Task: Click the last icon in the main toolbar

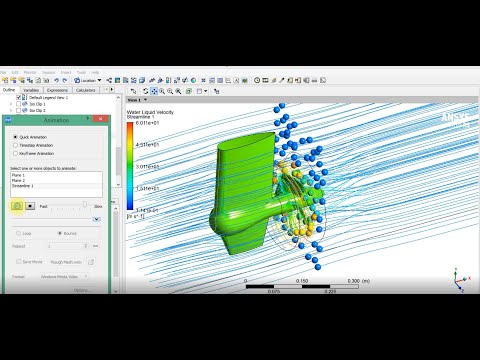Action: point(323,80)
